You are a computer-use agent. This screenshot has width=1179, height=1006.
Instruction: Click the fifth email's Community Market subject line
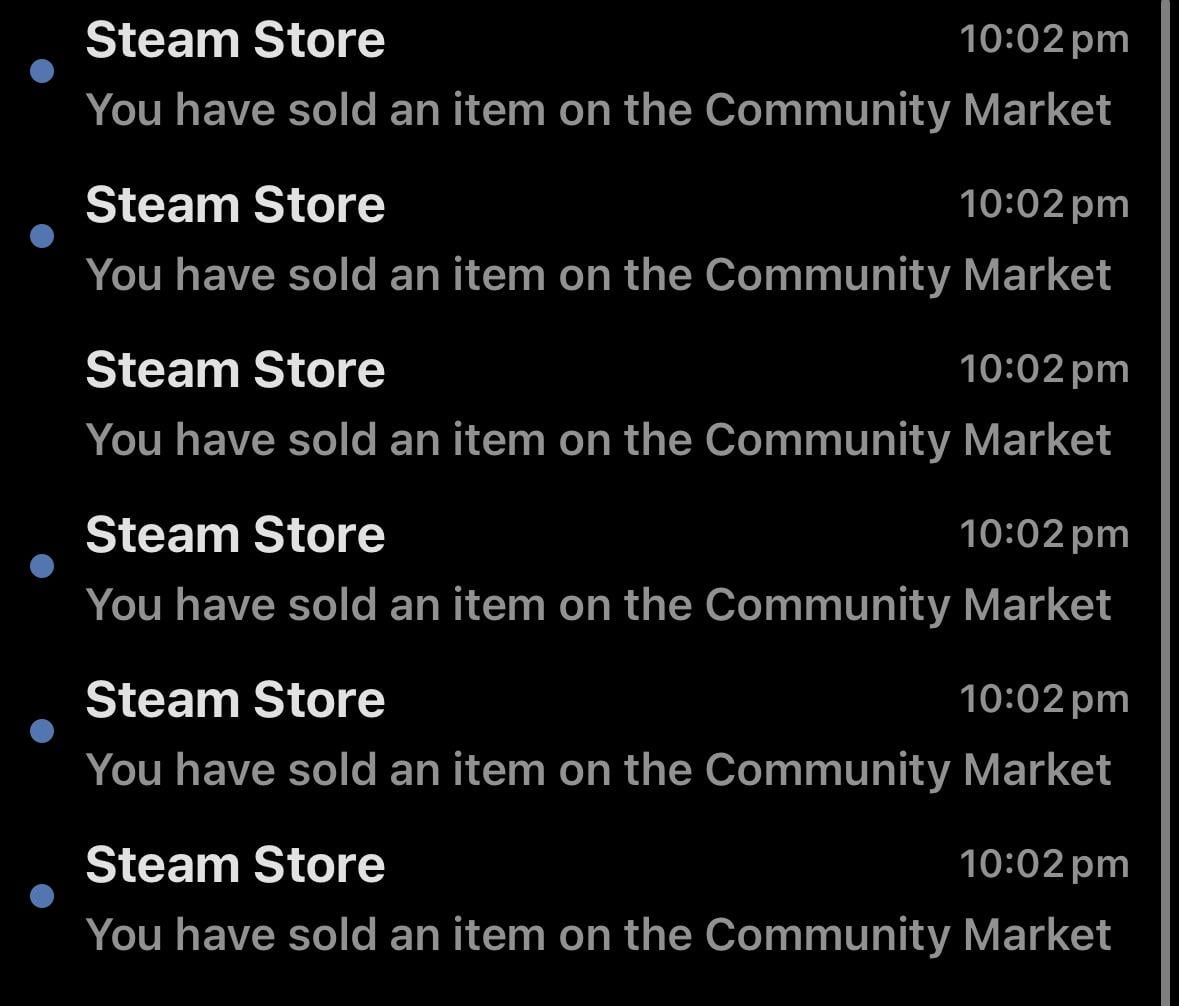[598, 770]
